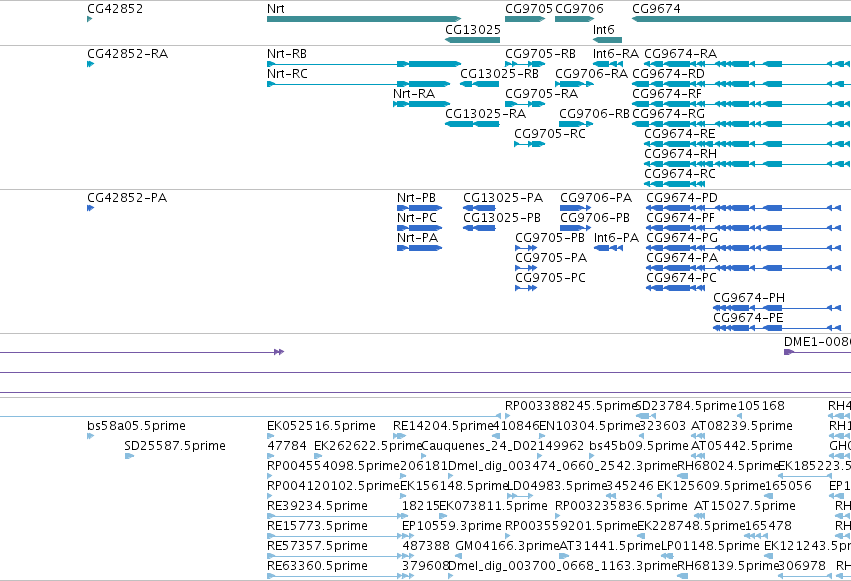This screenshot has width=851, height=581.
Task: Click EST LD04983.5prime
Action: click(520, 496)
